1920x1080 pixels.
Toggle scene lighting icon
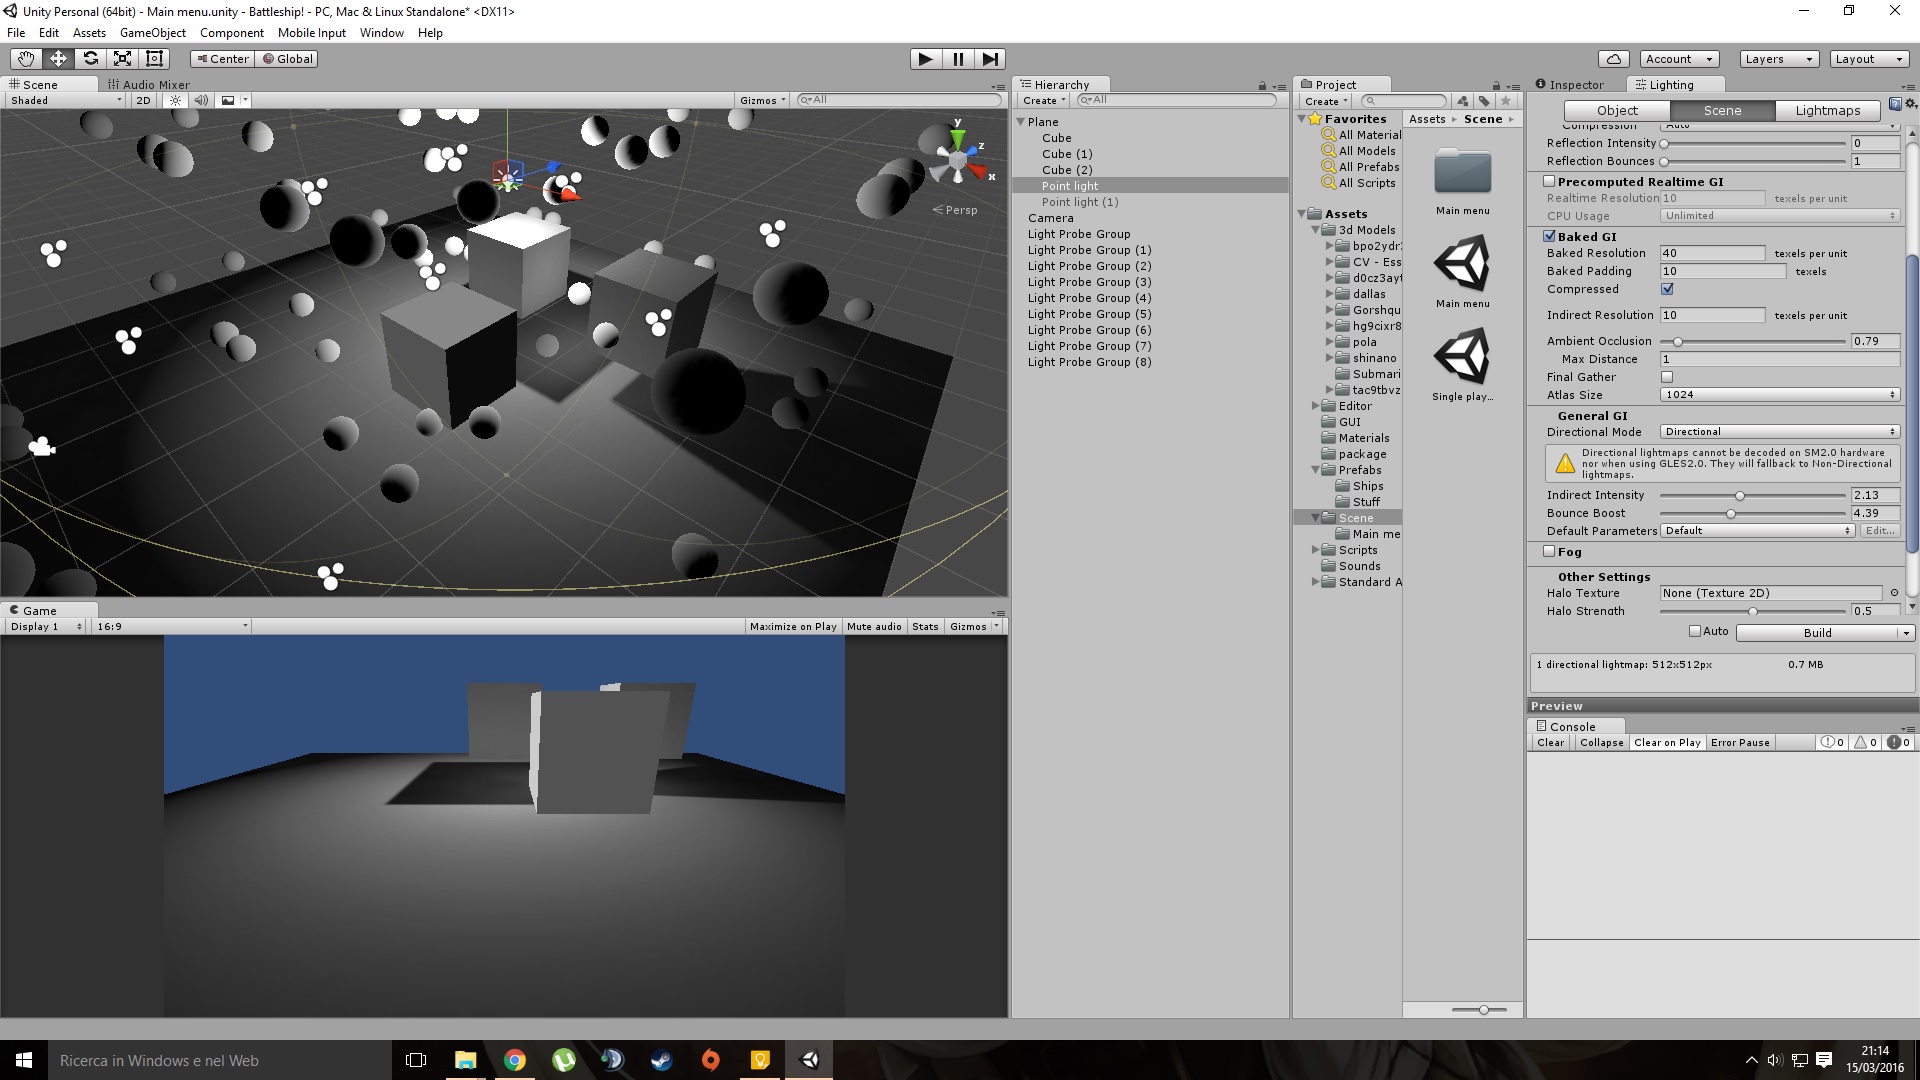[176, 100]
